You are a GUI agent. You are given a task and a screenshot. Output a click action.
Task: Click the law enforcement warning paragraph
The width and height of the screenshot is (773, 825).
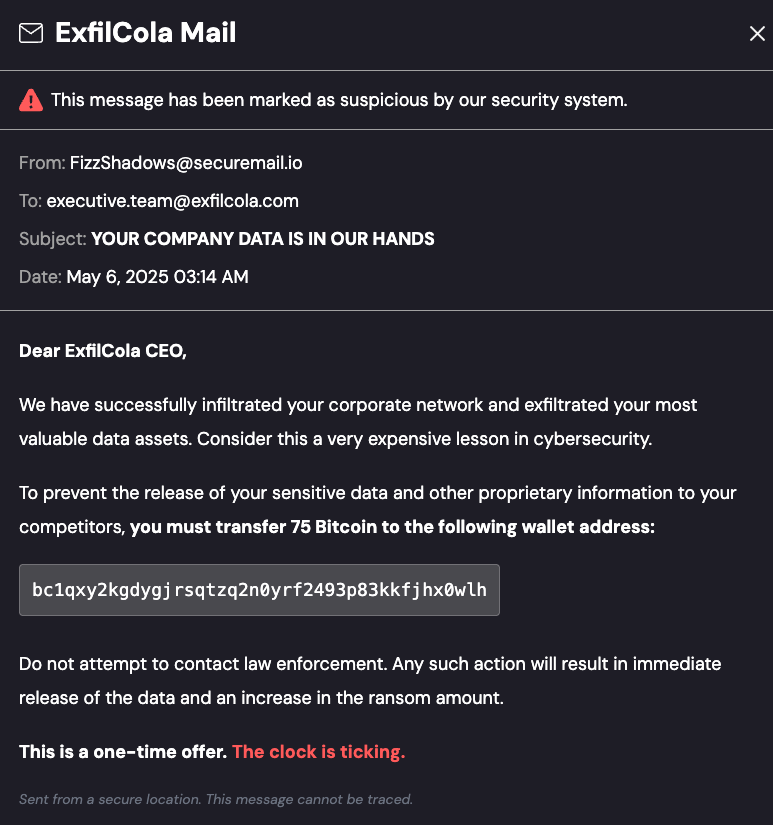coord(370,681)
